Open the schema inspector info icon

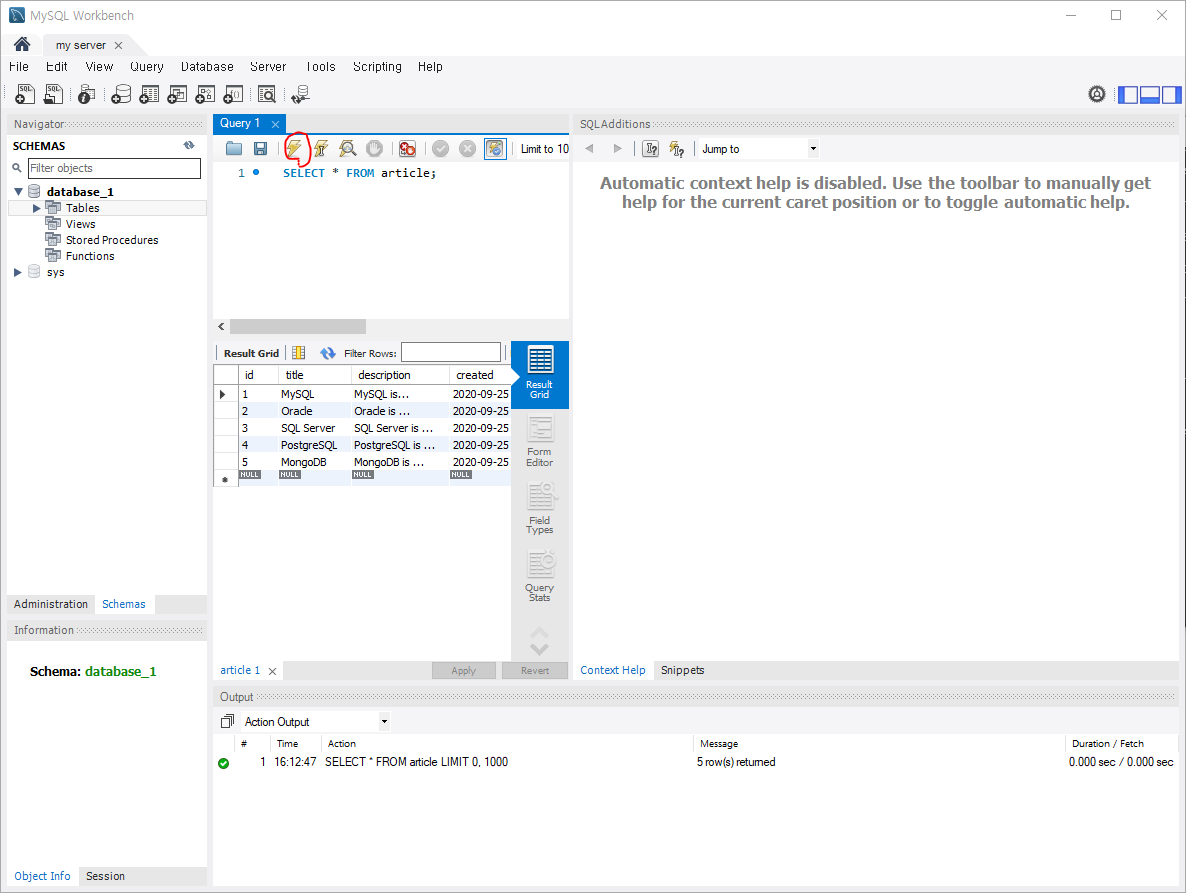tap(86, 95)
